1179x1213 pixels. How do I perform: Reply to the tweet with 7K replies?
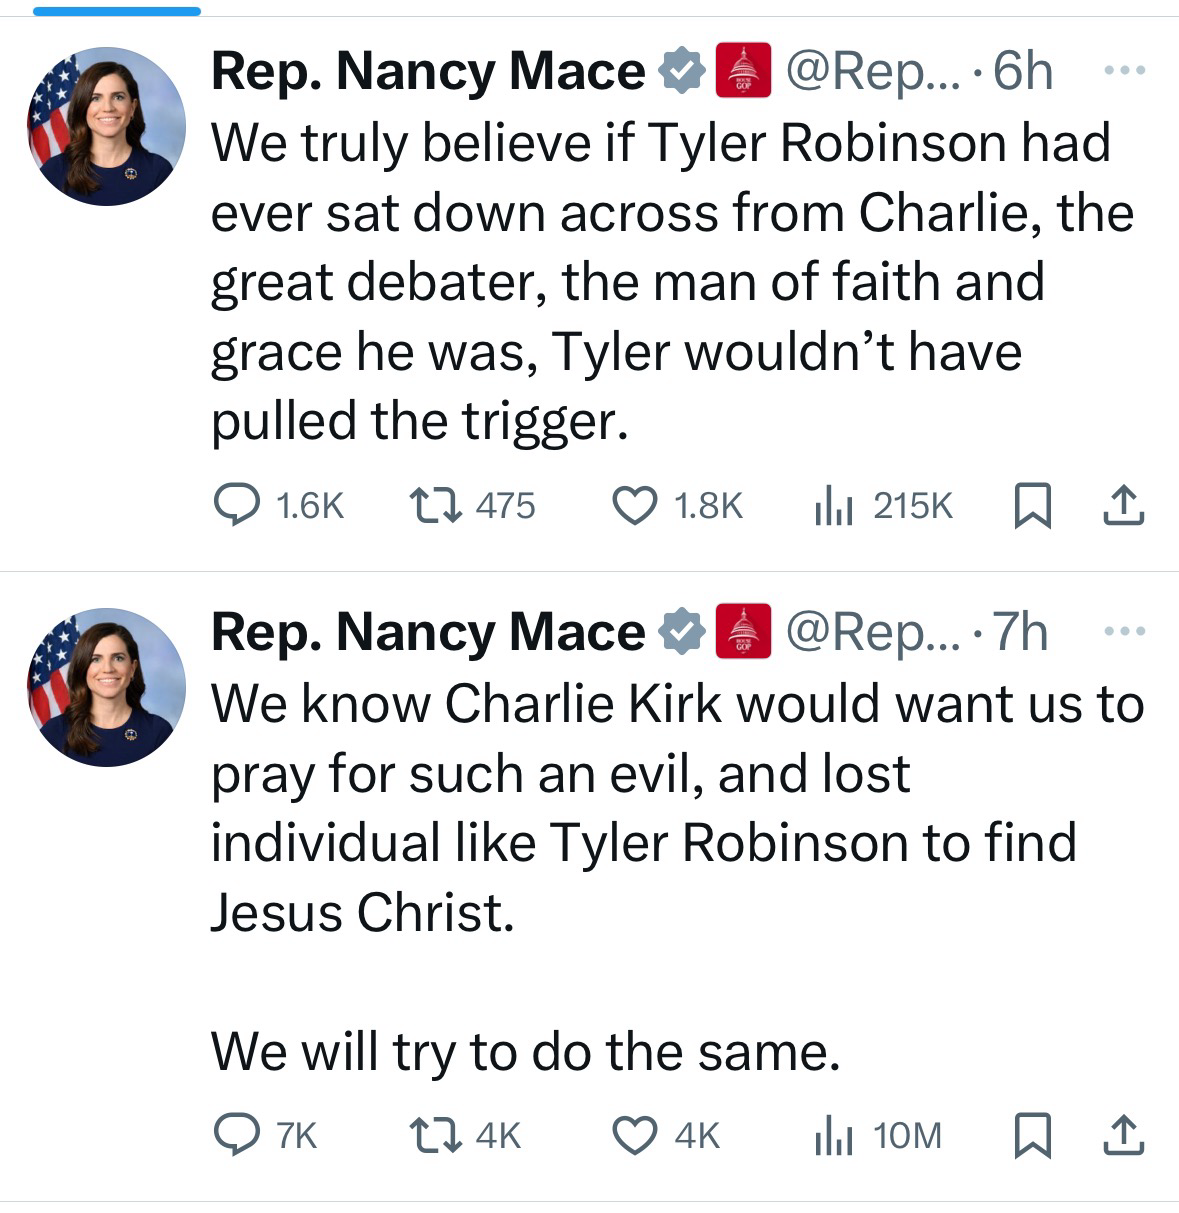[236, 1136]
